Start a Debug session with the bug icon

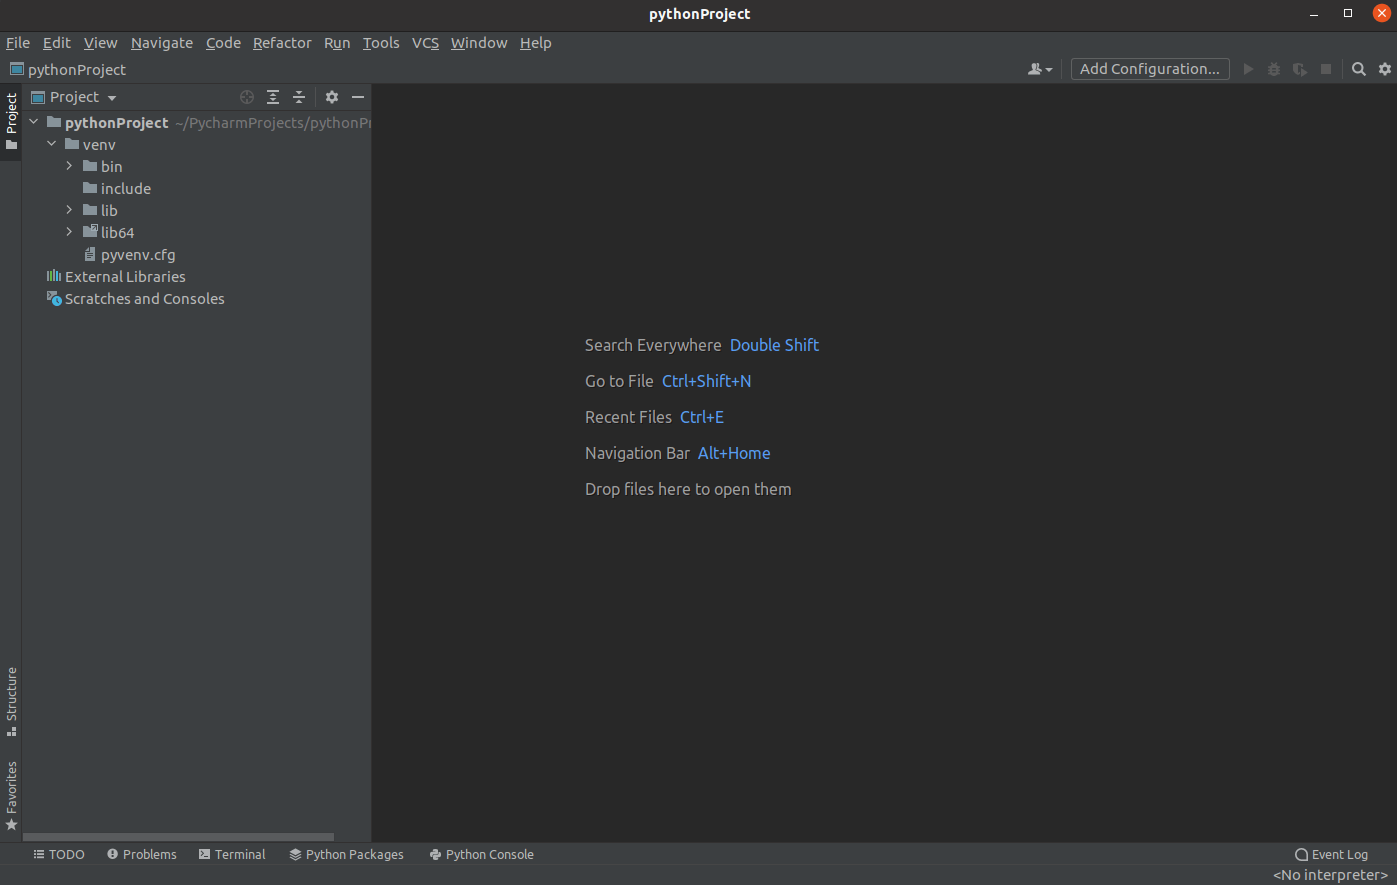click(x=1273, y=69)
